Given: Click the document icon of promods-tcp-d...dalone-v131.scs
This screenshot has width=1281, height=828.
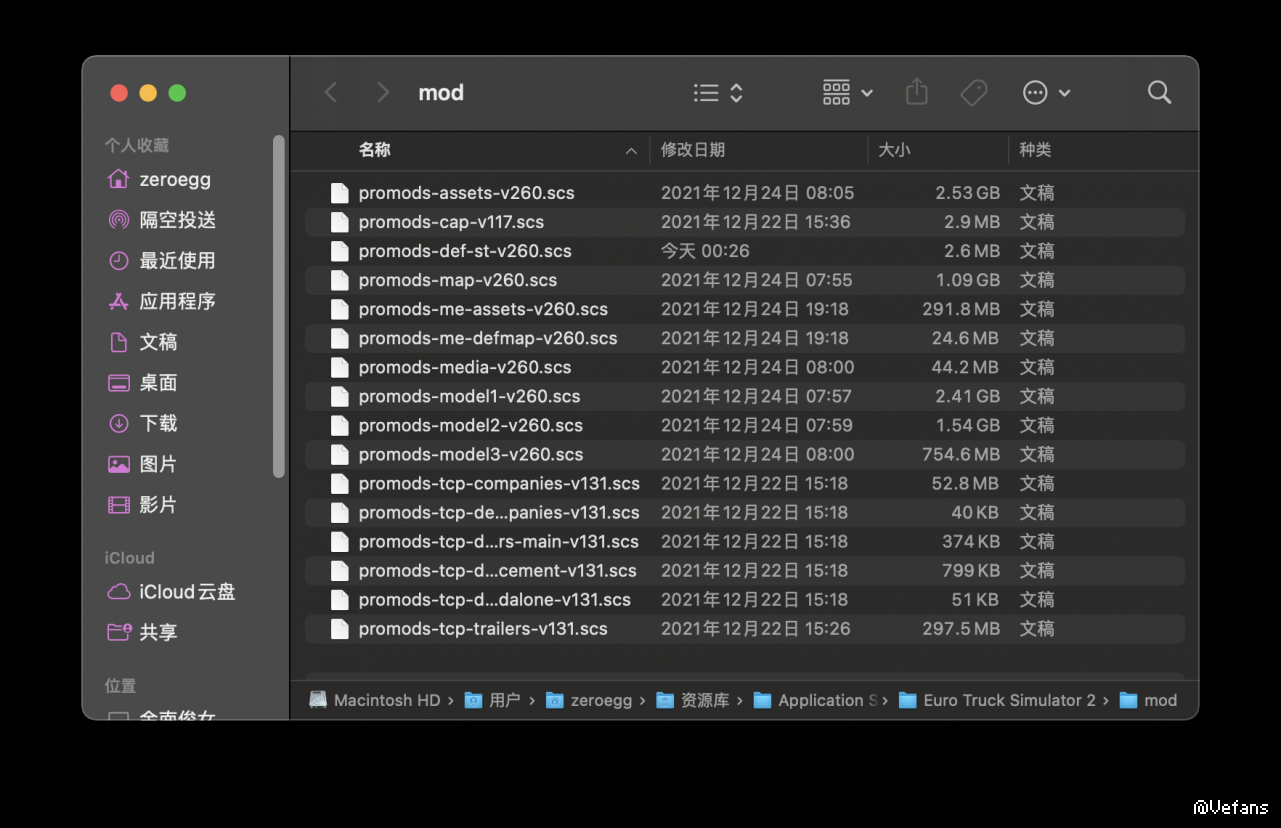Looking at the screenshot, I should (340, 600).
